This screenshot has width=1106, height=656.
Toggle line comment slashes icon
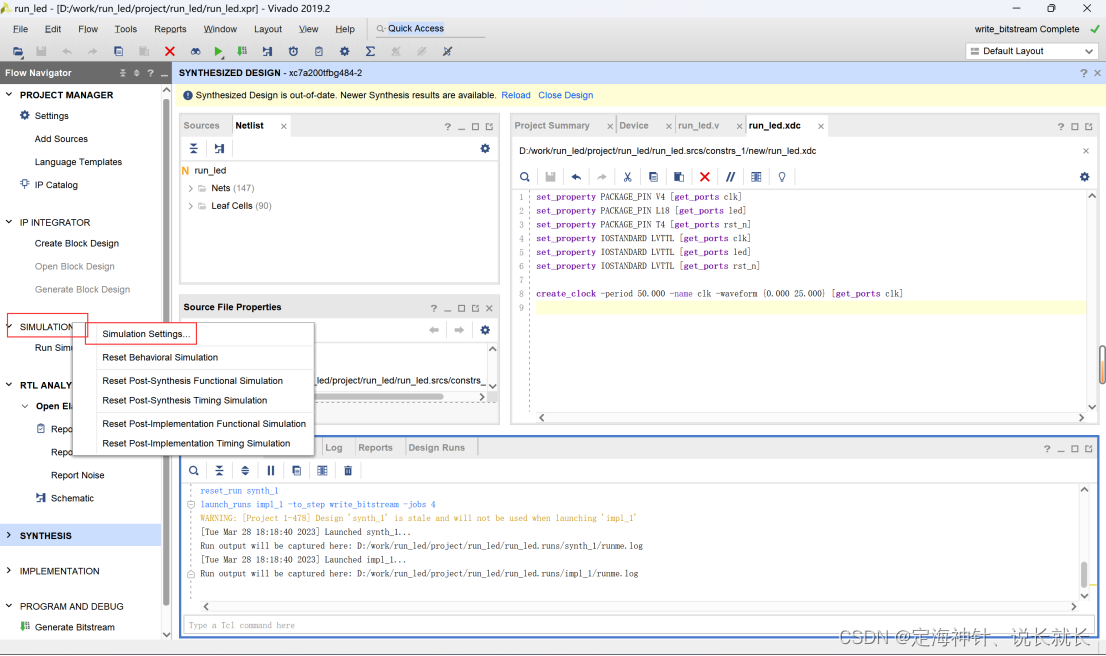[731, 177]
